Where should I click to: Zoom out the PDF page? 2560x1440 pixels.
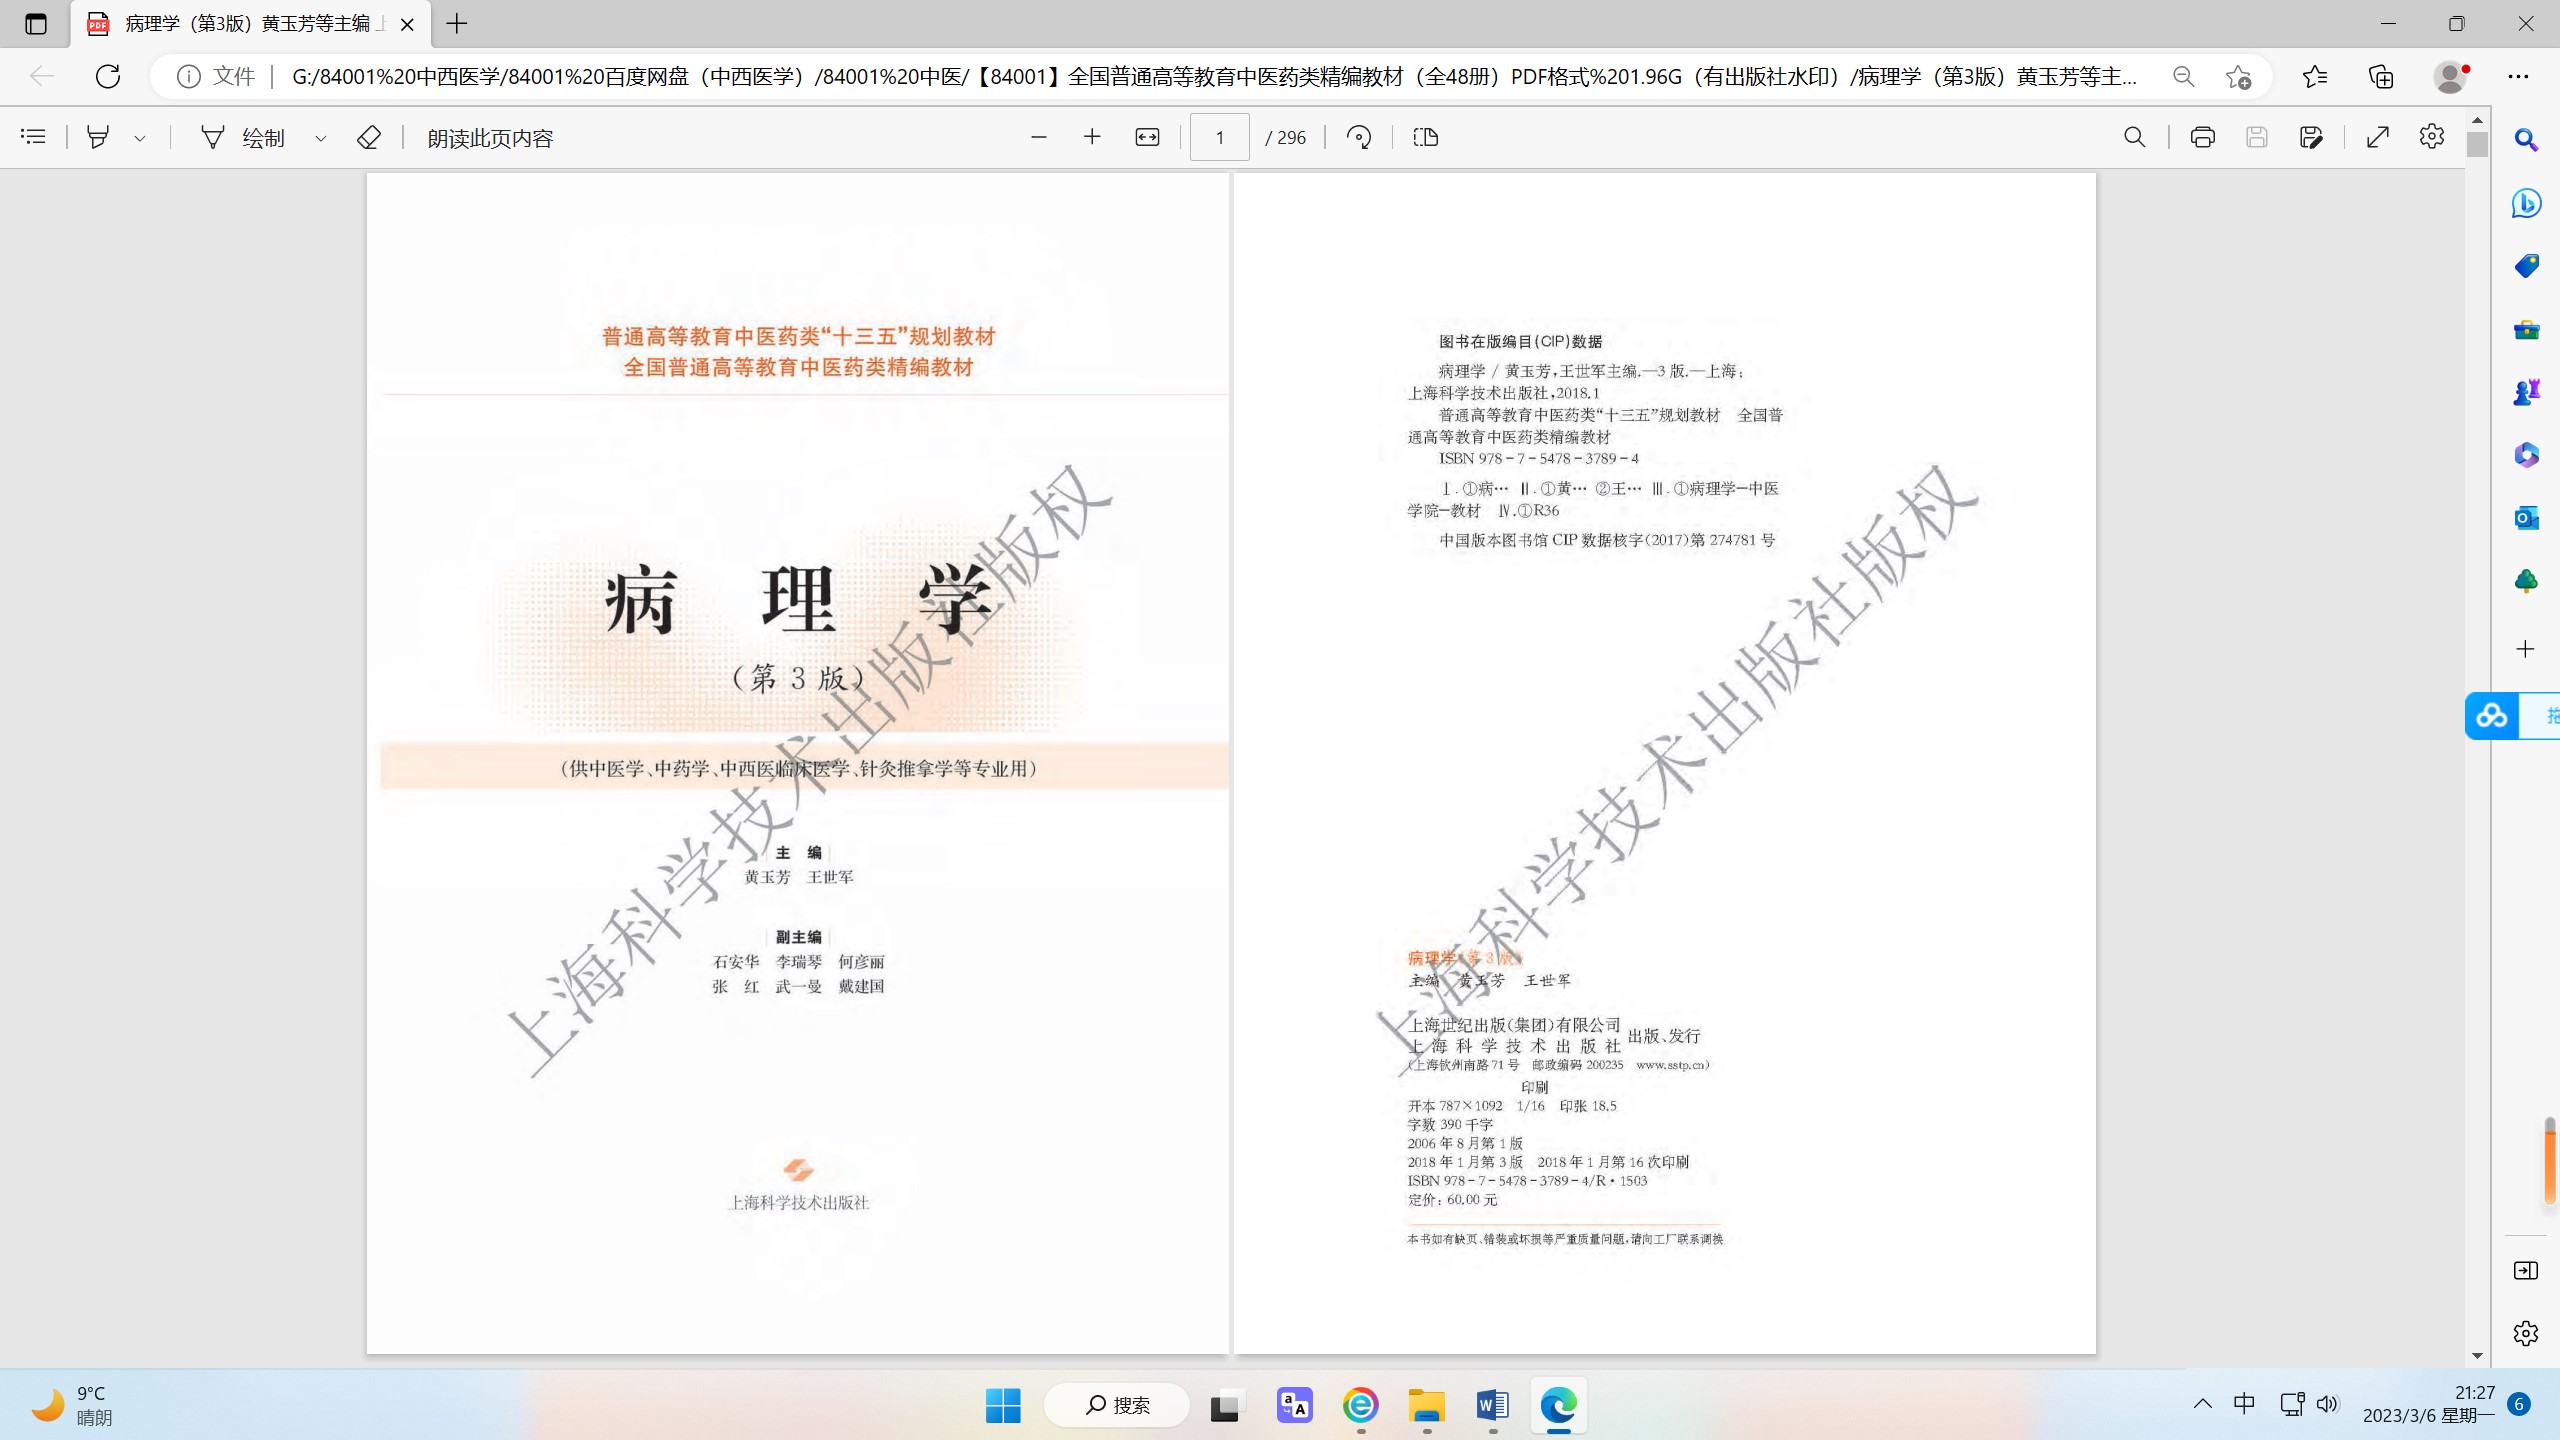click(x=1039, y=137)
